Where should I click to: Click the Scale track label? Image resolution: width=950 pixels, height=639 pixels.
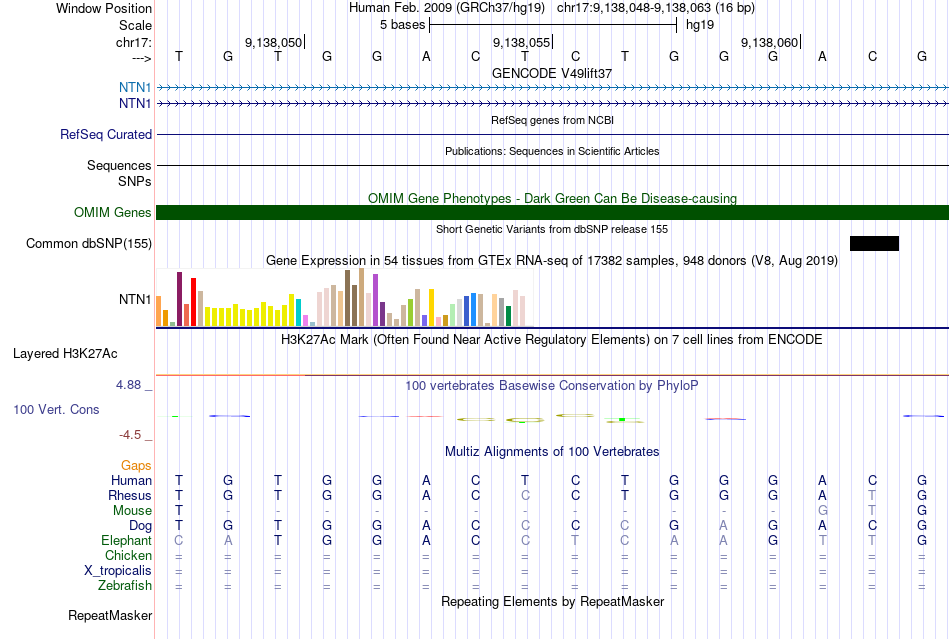click(135, 25)
